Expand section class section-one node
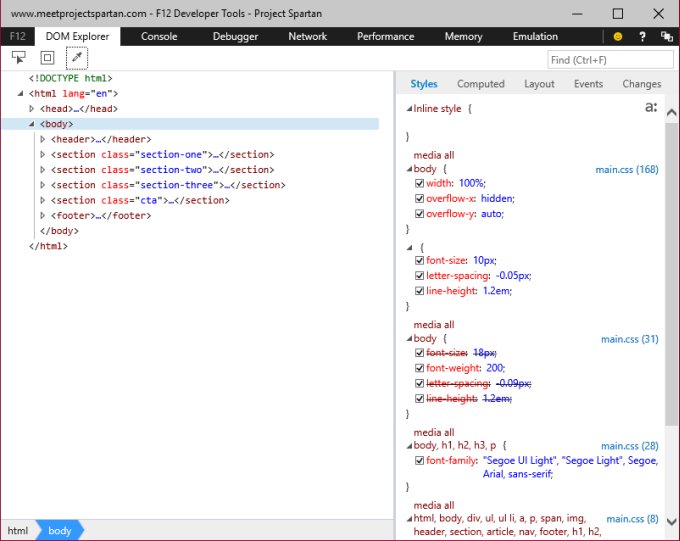The image size is (680, 541). coord(42,154)
